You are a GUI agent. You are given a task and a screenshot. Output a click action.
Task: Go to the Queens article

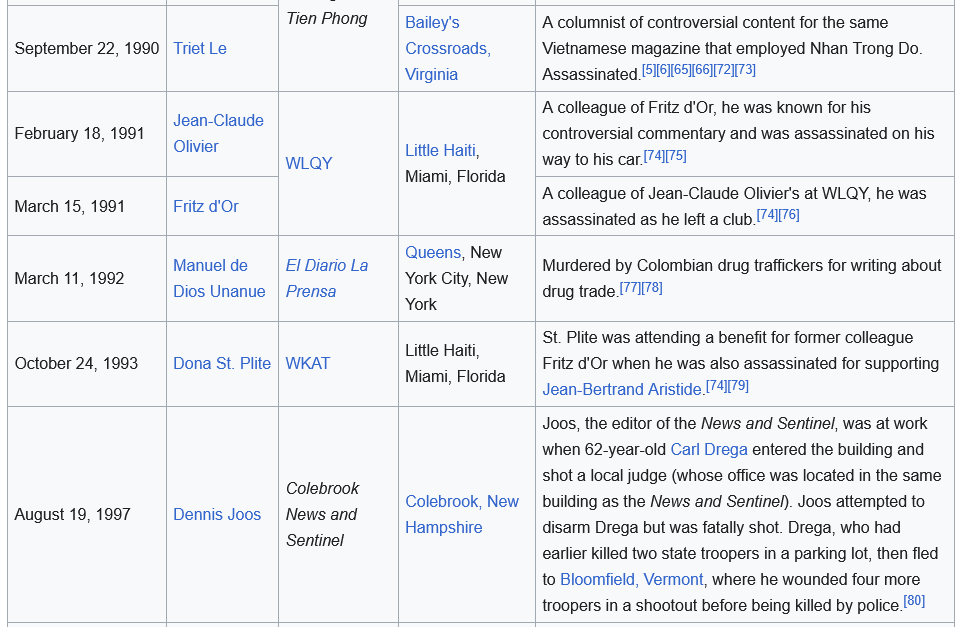433,252
